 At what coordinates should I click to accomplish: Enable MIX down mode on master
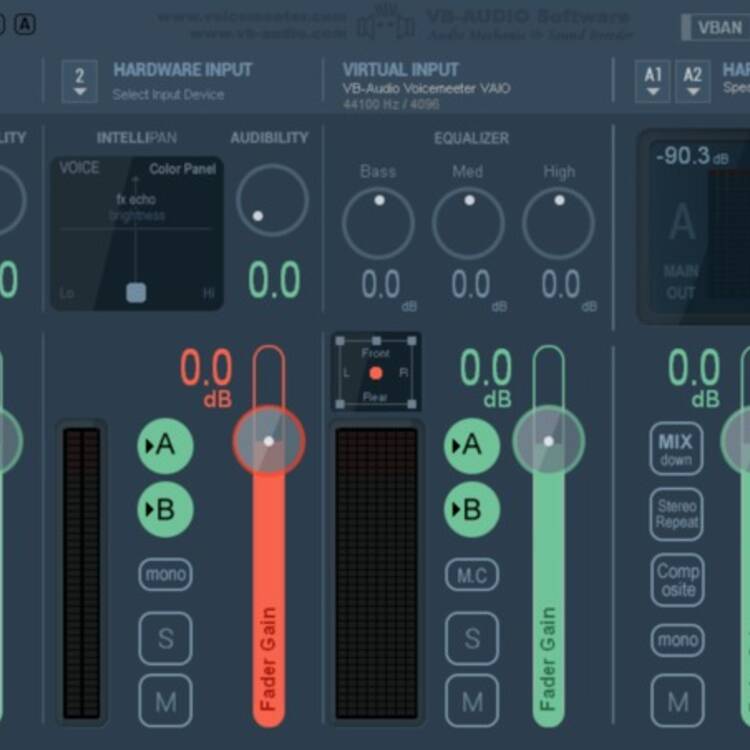[x=676, y=449]
